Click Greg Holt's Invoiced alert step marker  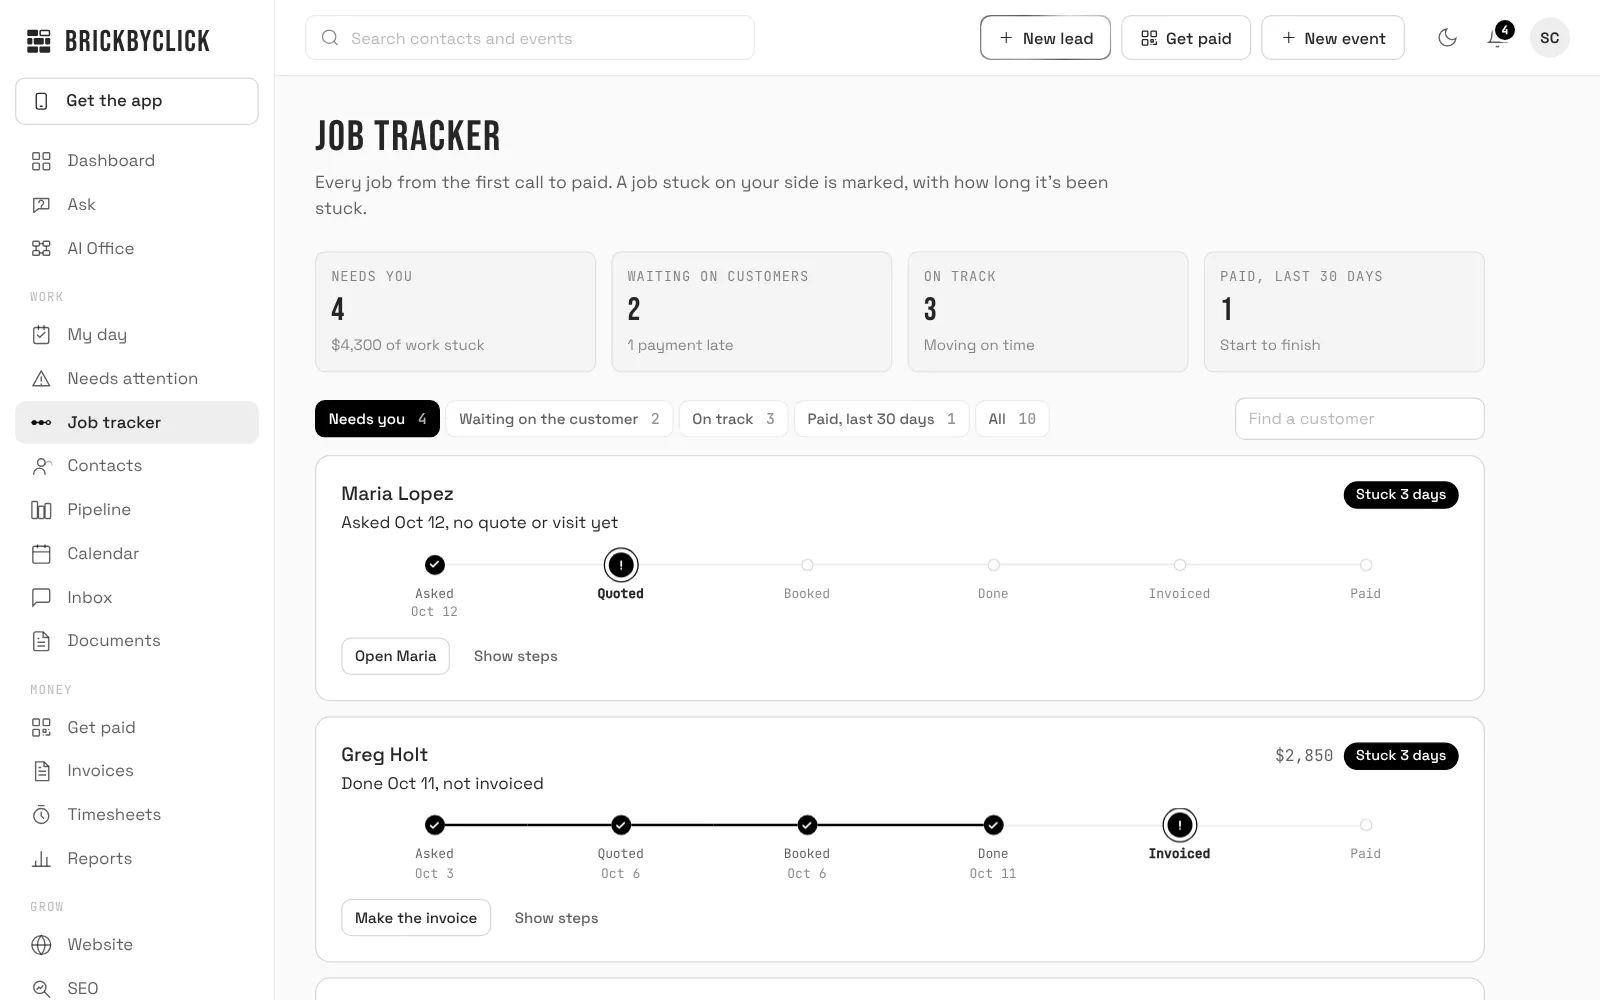click(x=1180, y=825)
